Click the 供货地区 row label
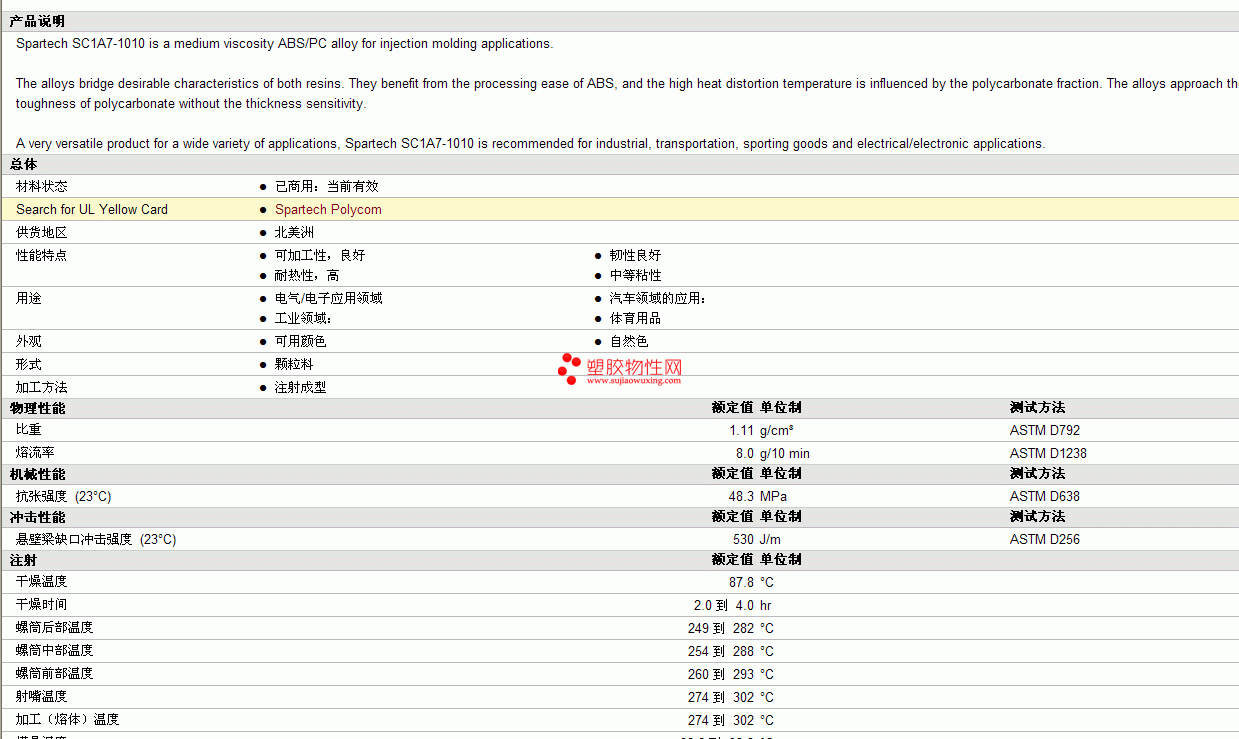Viewport: 1239px width, 739px height. pyautogui.click(x=42, y=232)
